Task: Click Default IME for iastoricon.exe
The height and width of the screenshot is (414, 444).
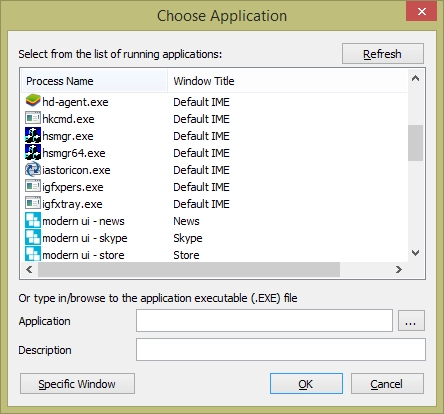Action: (201, 170)
